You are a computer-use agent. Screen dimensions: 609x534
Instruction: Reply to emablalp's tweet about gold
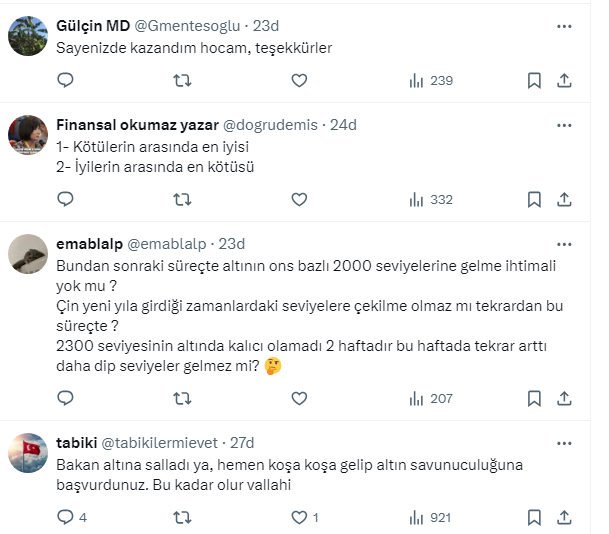pyautogui.click(x=65, y=399)
